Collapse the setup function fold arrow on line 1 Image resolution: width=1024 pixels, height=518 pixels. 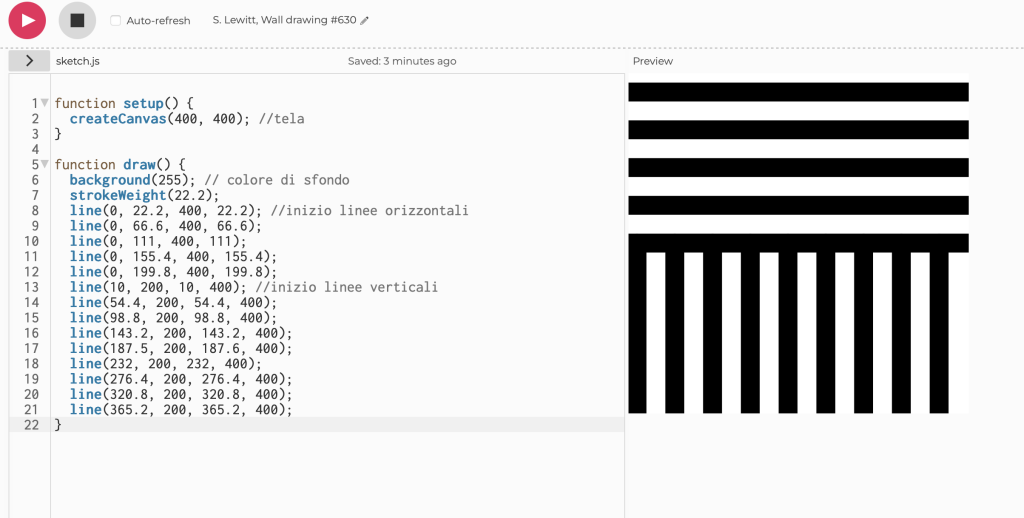click(45, 103)
